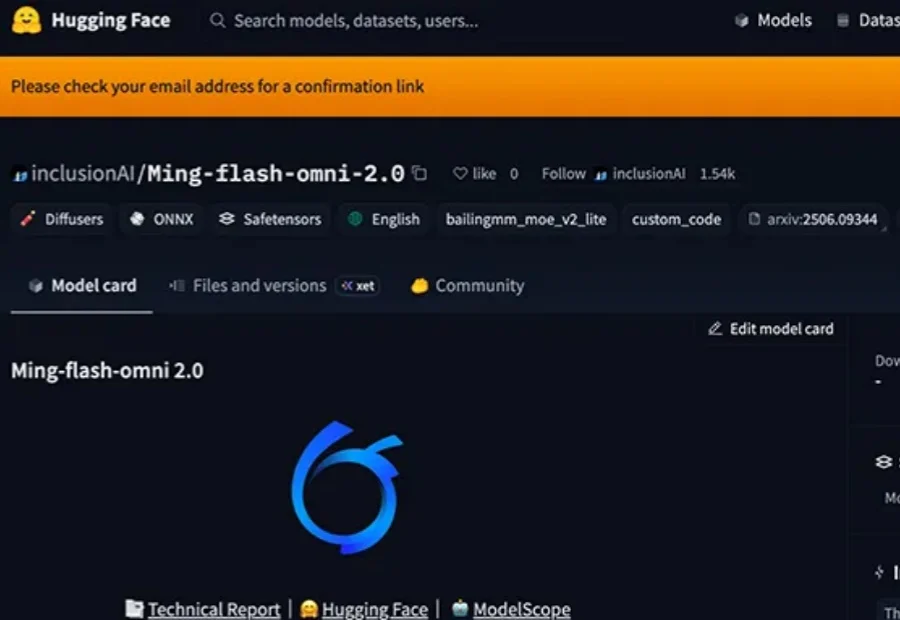Open the Community tab
Image resolution: width=900 pixels, height=620 pixels.
click(x=467, y=286)
